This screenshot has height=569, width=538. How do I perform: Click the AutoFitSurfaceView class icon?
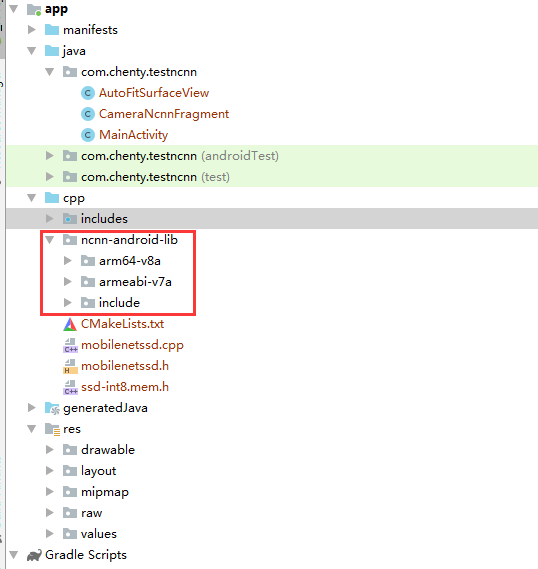[x=87, y=93]
